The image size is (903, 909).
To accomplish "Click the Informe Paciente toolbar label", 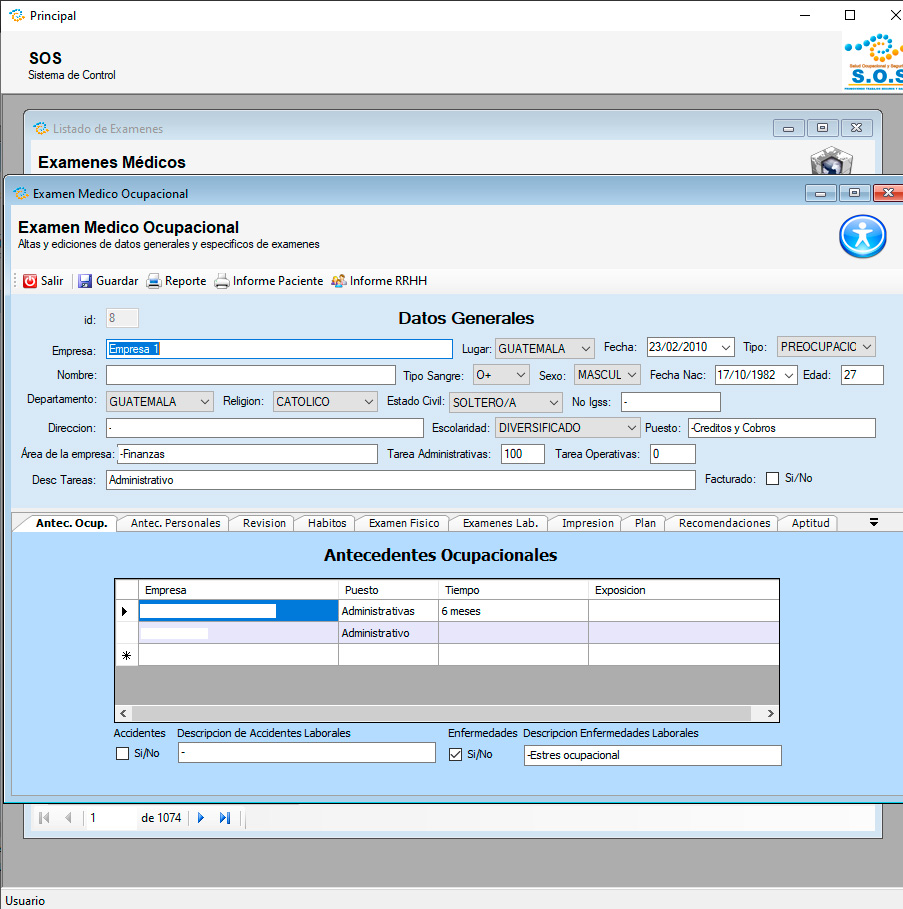I will tap(278, 281).
